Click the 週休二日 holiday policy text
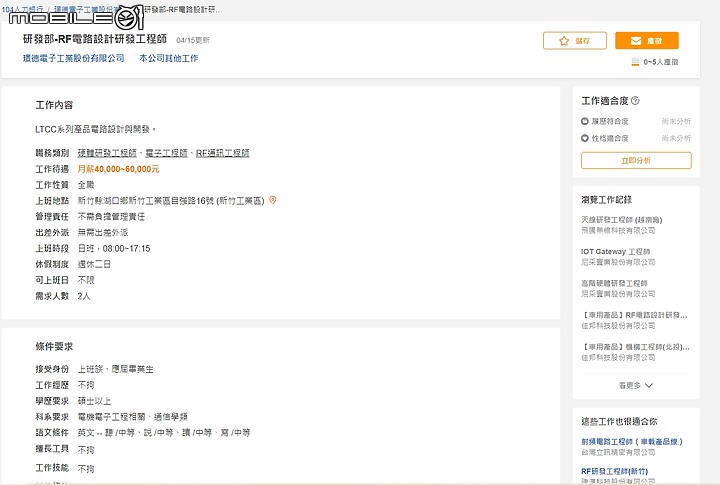Viewport: 720px width, 485px height. 94,265
